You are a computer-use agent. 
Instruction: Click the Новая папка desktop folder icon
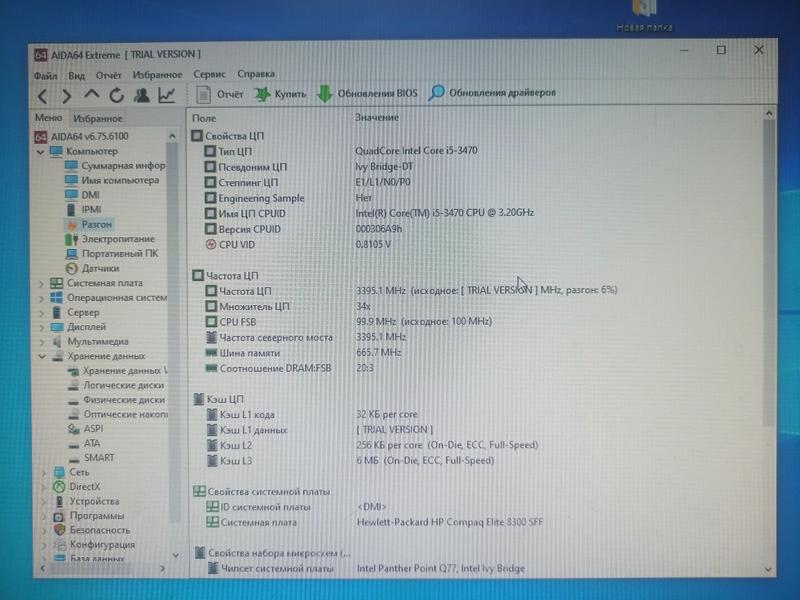pyautogui.click(x=644, y=15)
